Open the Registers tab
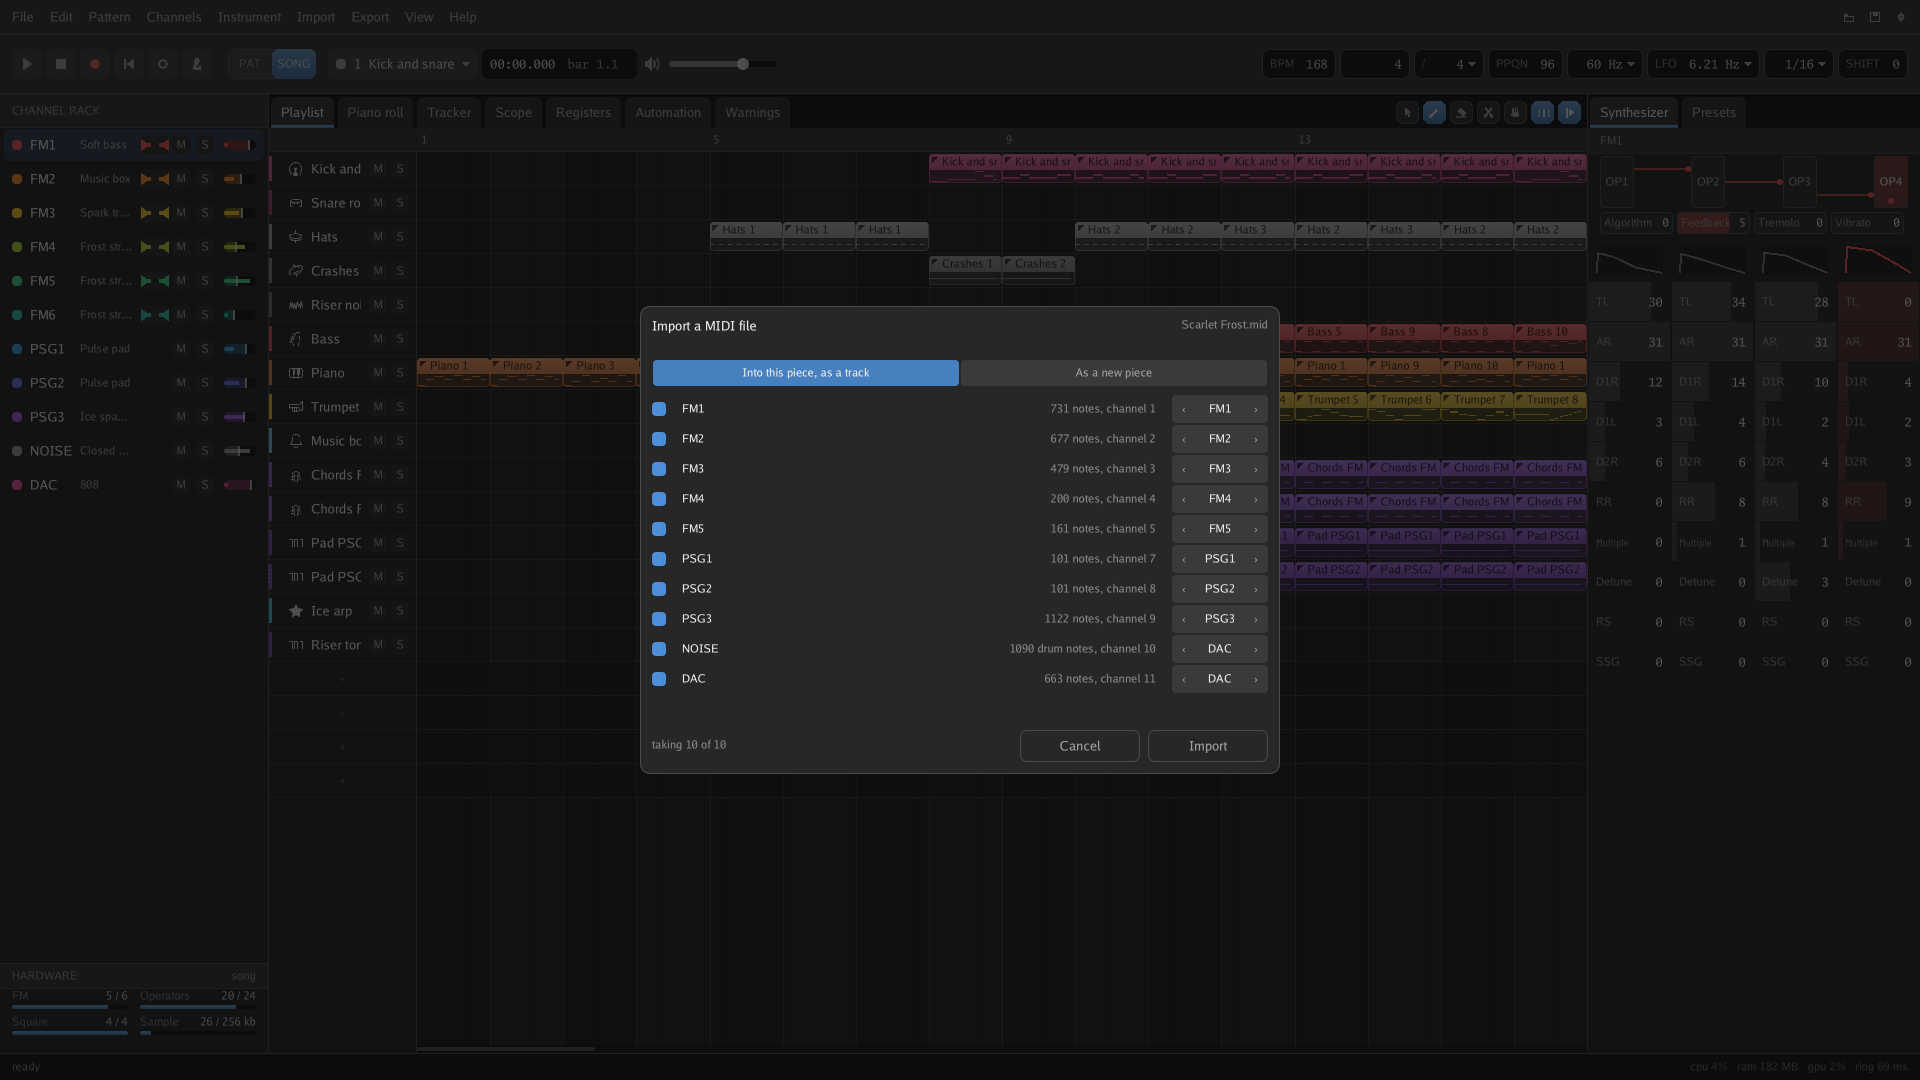This screenshot has height=1080, width=1920. [583, 113]
